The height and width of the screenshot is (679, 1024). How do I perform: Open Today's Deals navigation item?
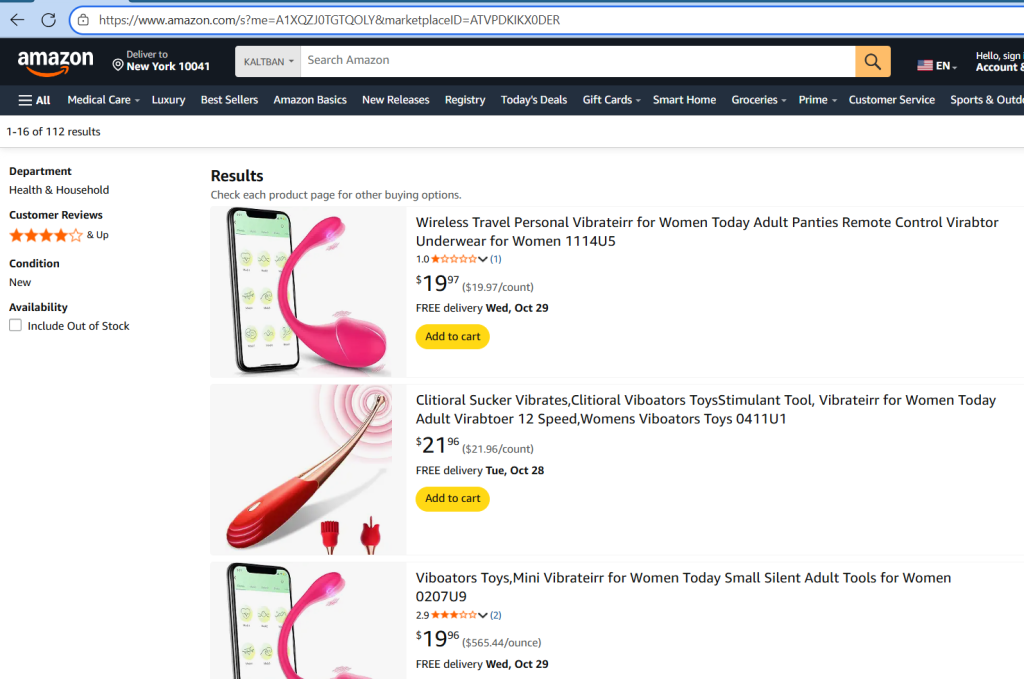[x=533, y=100]
